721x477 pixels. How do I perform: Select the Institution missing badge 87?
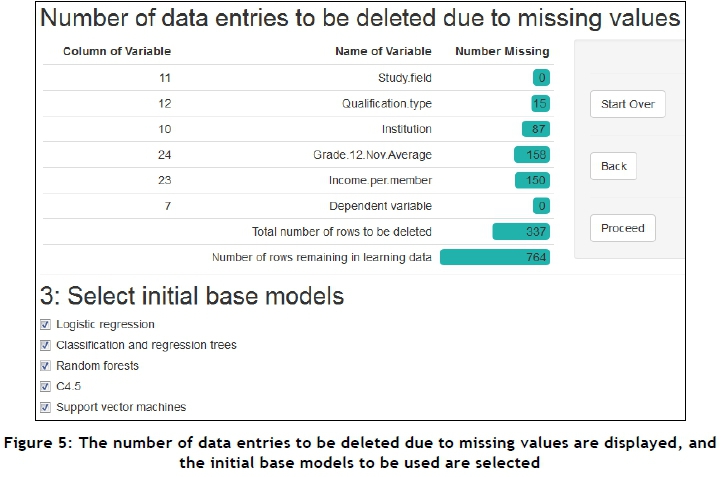536,129
